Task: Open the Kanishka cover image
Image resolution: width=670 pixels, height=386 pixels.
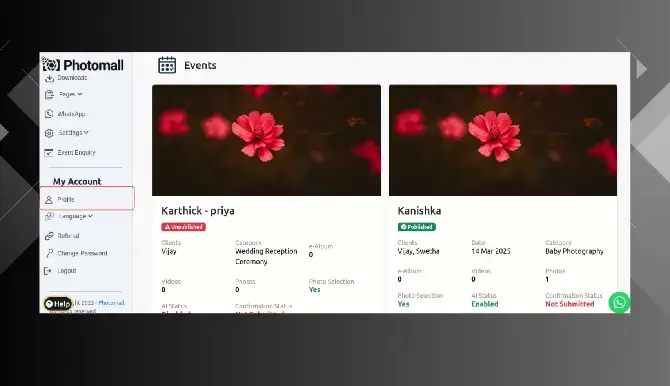Action: tap(503, 140)
